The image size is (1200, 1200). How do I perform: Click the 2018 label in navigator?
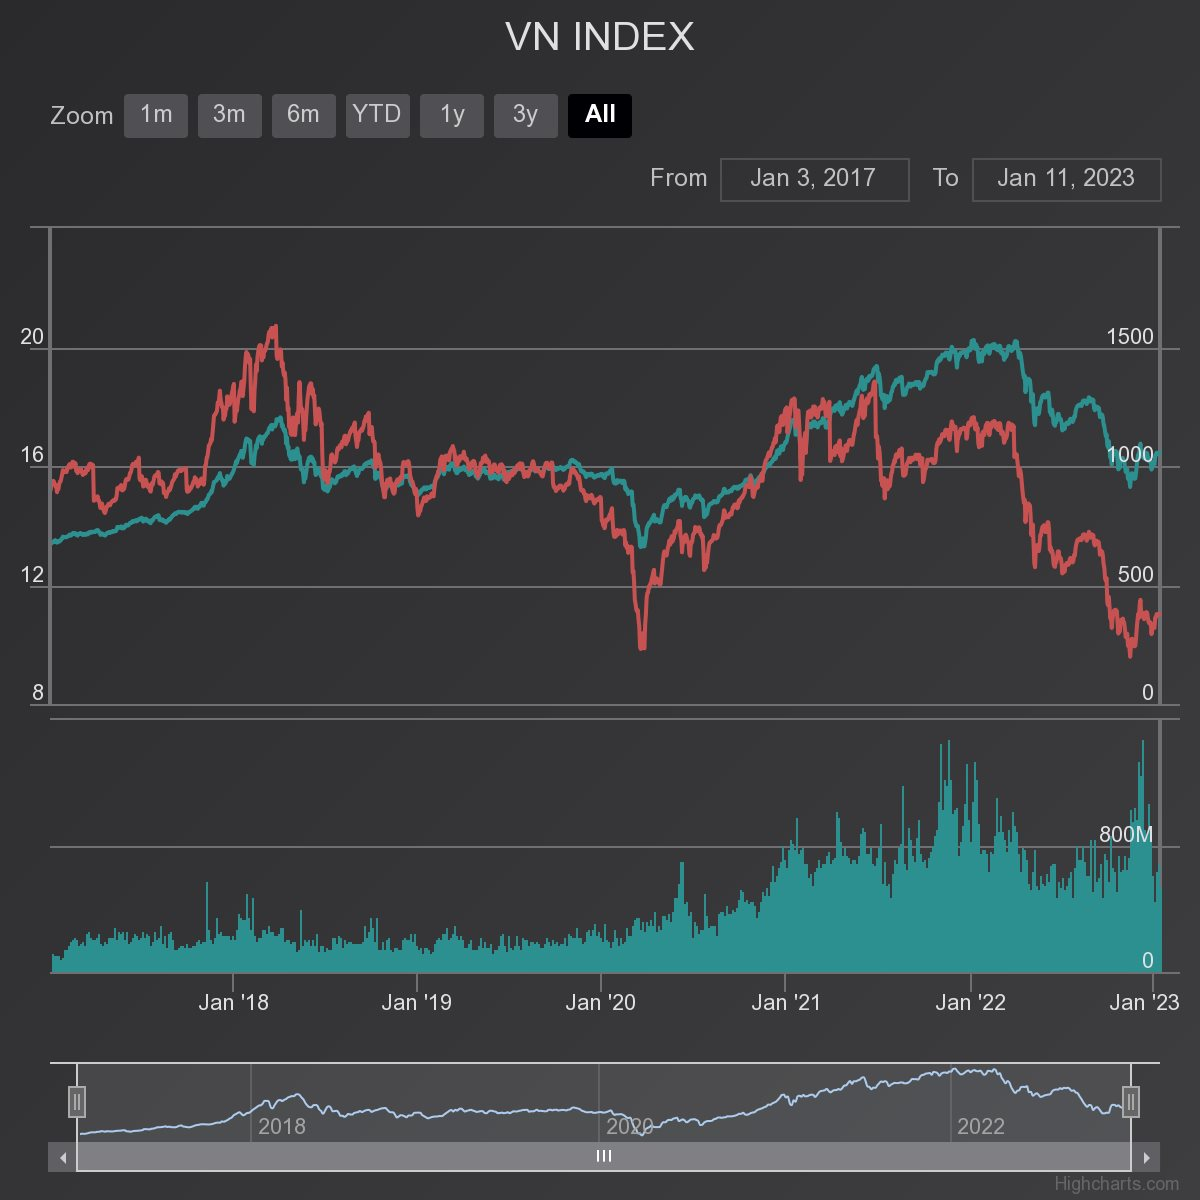tap(282, 1127)
